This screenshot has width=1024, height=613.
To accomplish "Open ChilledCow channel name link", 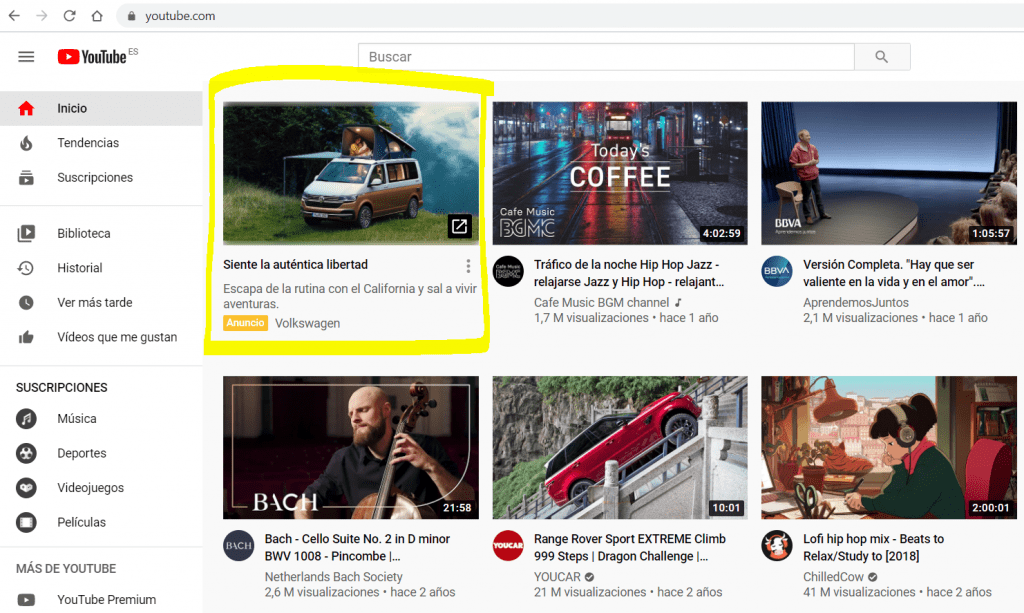I will 833,576.
